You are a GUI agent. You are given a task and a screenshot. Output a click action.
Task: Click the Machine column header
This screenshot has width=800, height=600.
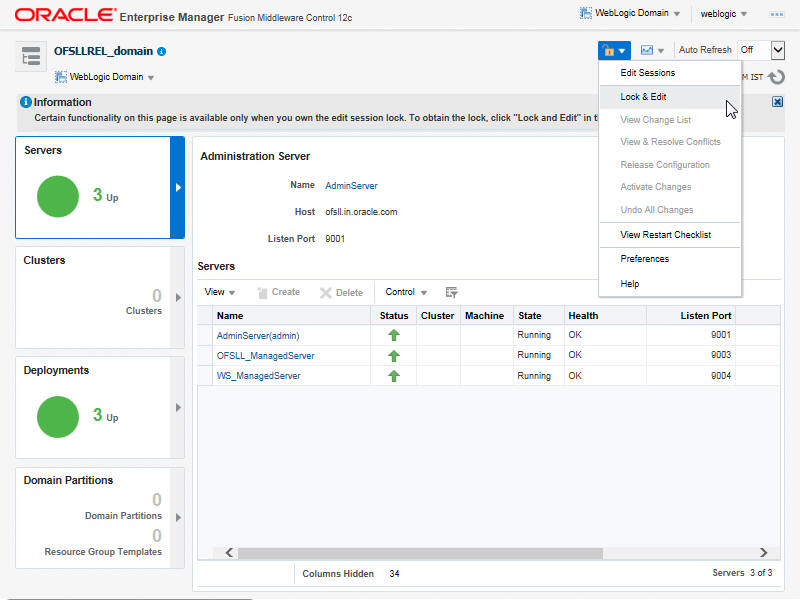pos(486,316)
